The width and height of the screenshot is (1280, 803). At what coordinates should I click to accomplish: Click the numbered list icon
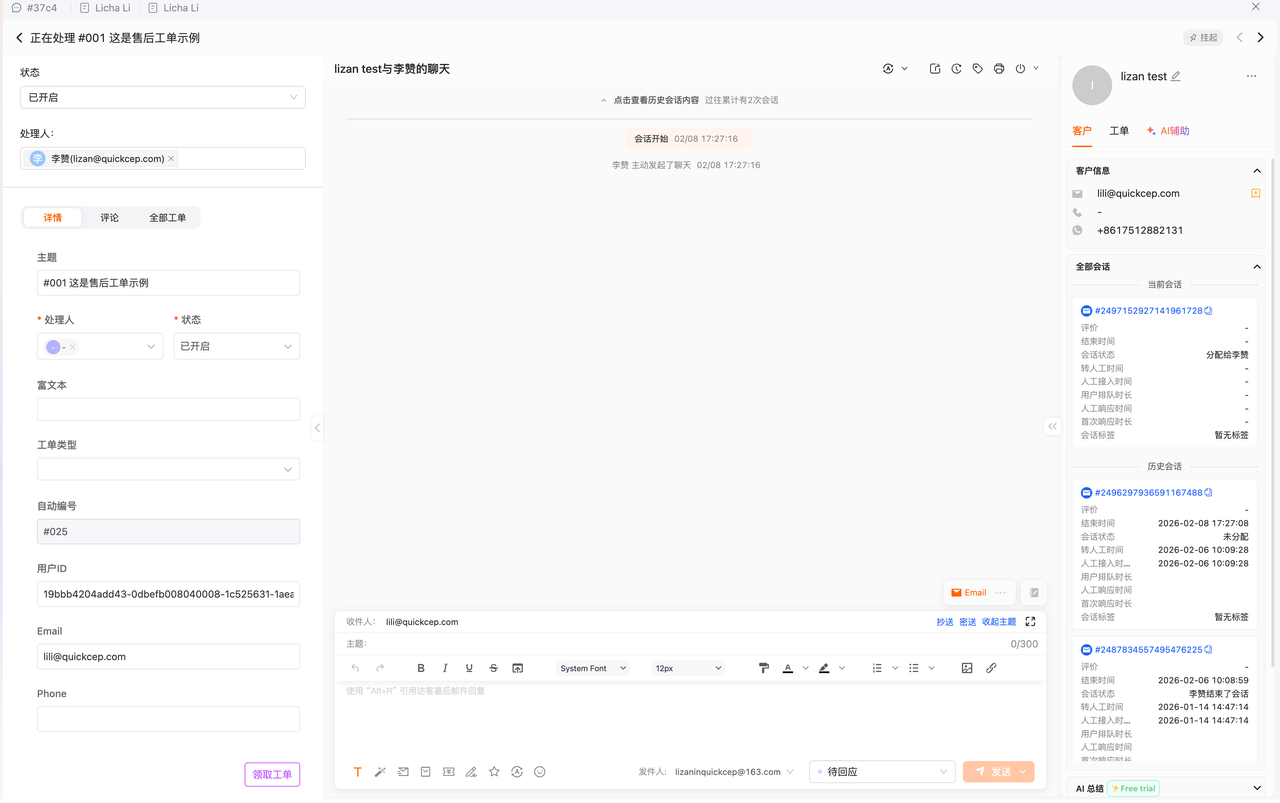pyautogui.click(x=877, y=668)
